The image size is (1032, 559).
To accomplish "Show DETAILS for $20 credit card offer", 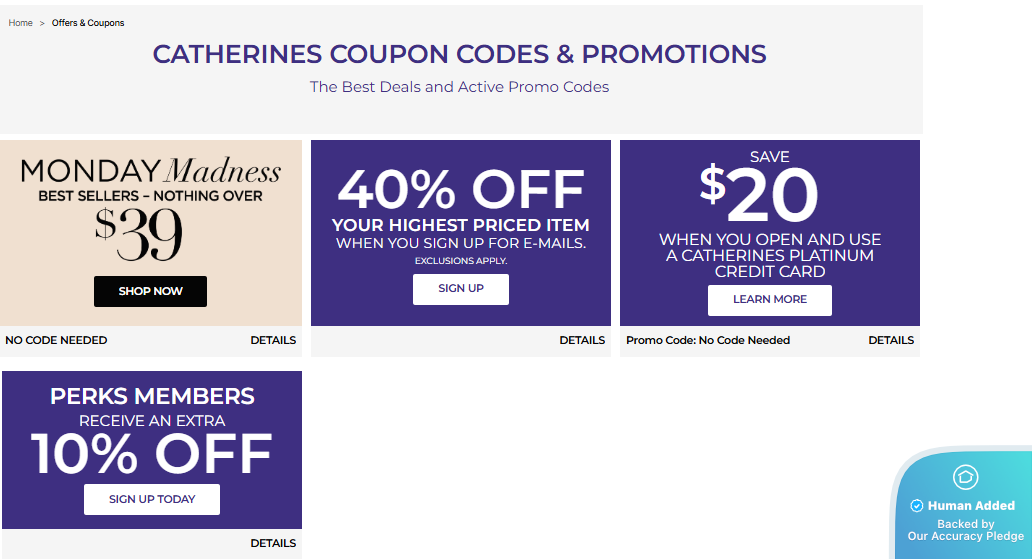I will coord(891,340).
